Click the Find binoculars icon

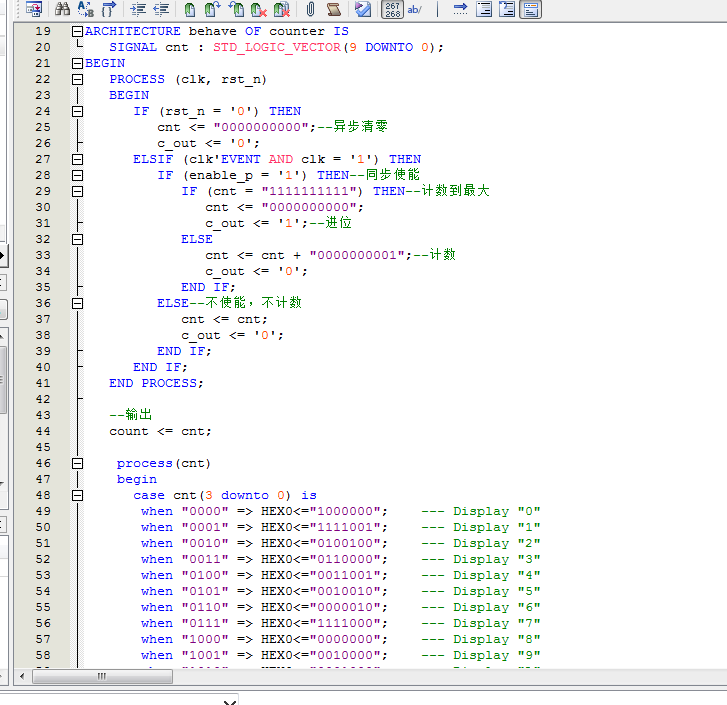(x=62, y=9)
